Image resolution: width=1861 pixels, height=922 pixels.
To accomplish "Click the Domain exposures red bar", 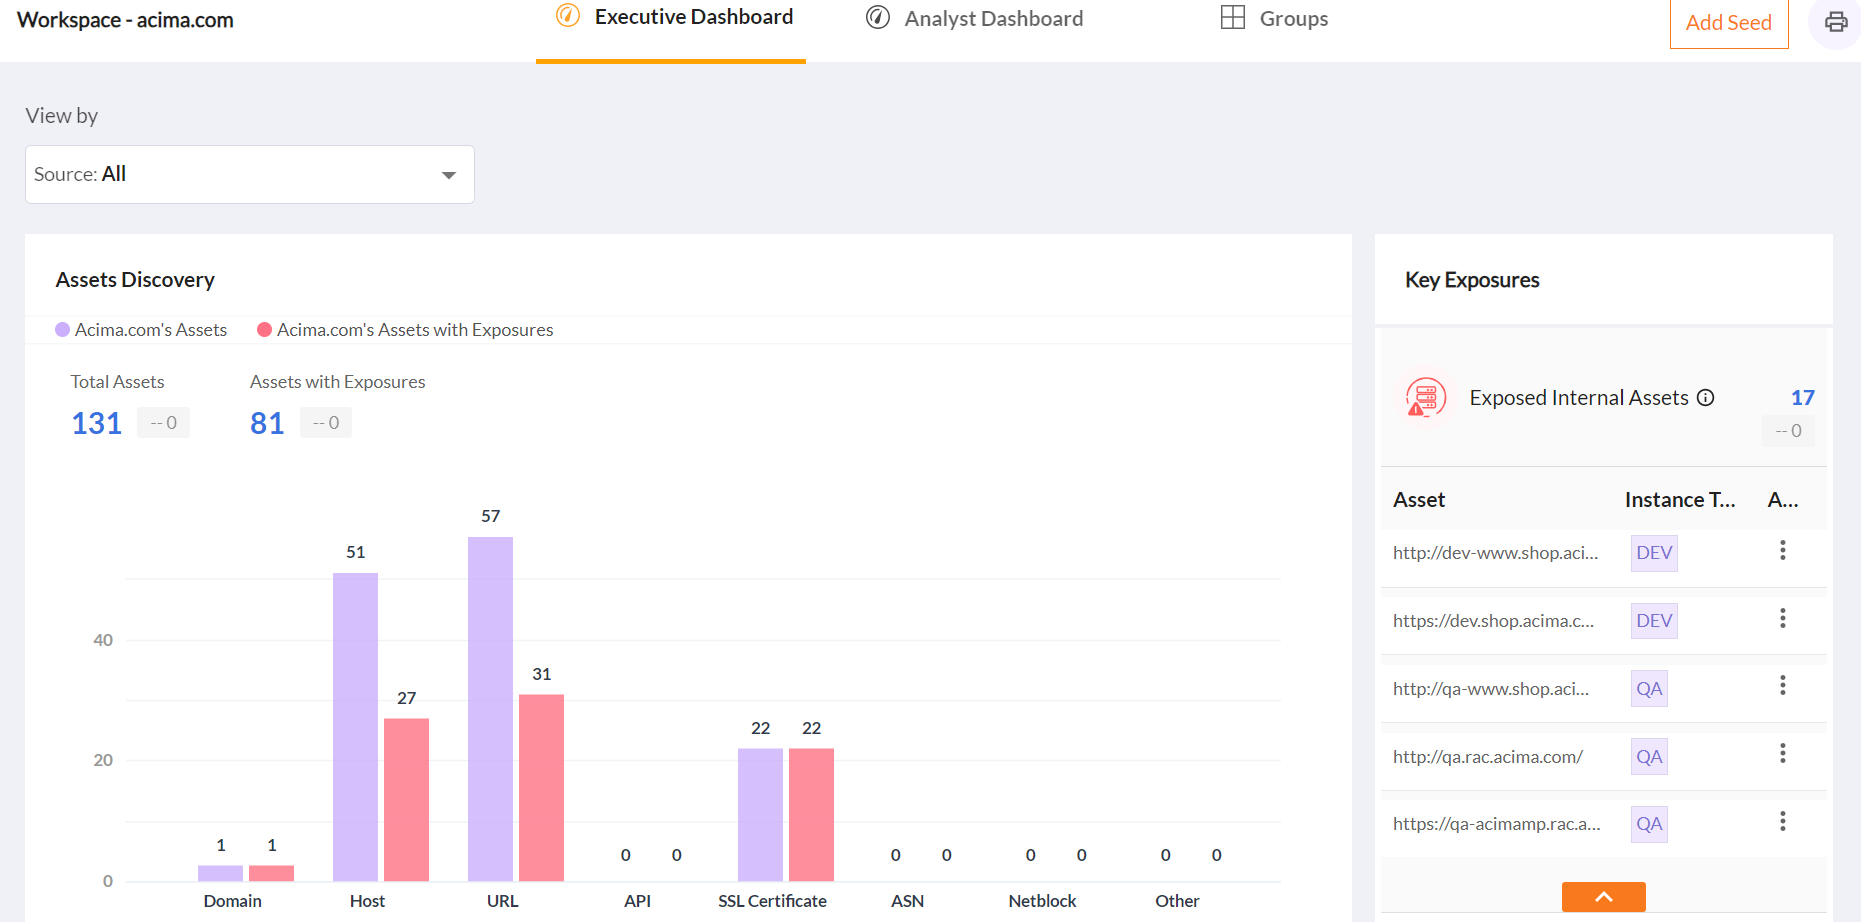I will (271, 873).
